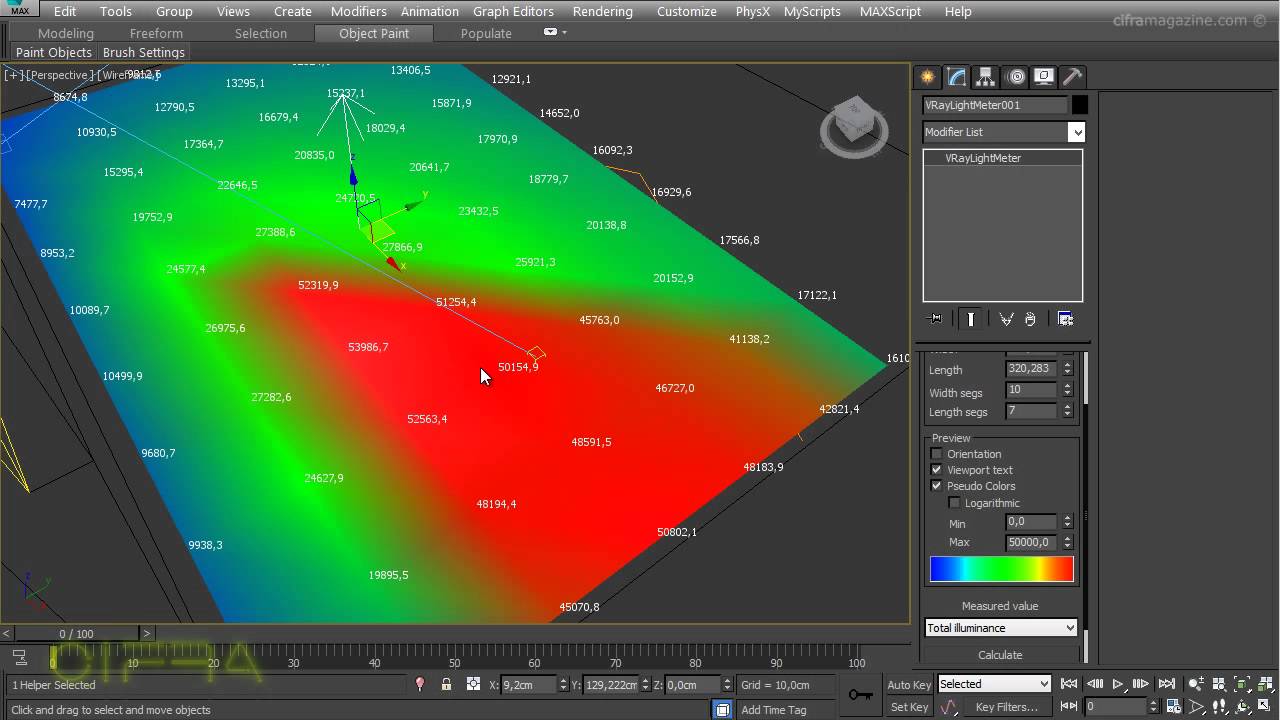Open the Rendering menu
1280x720 pixels.
602,11
